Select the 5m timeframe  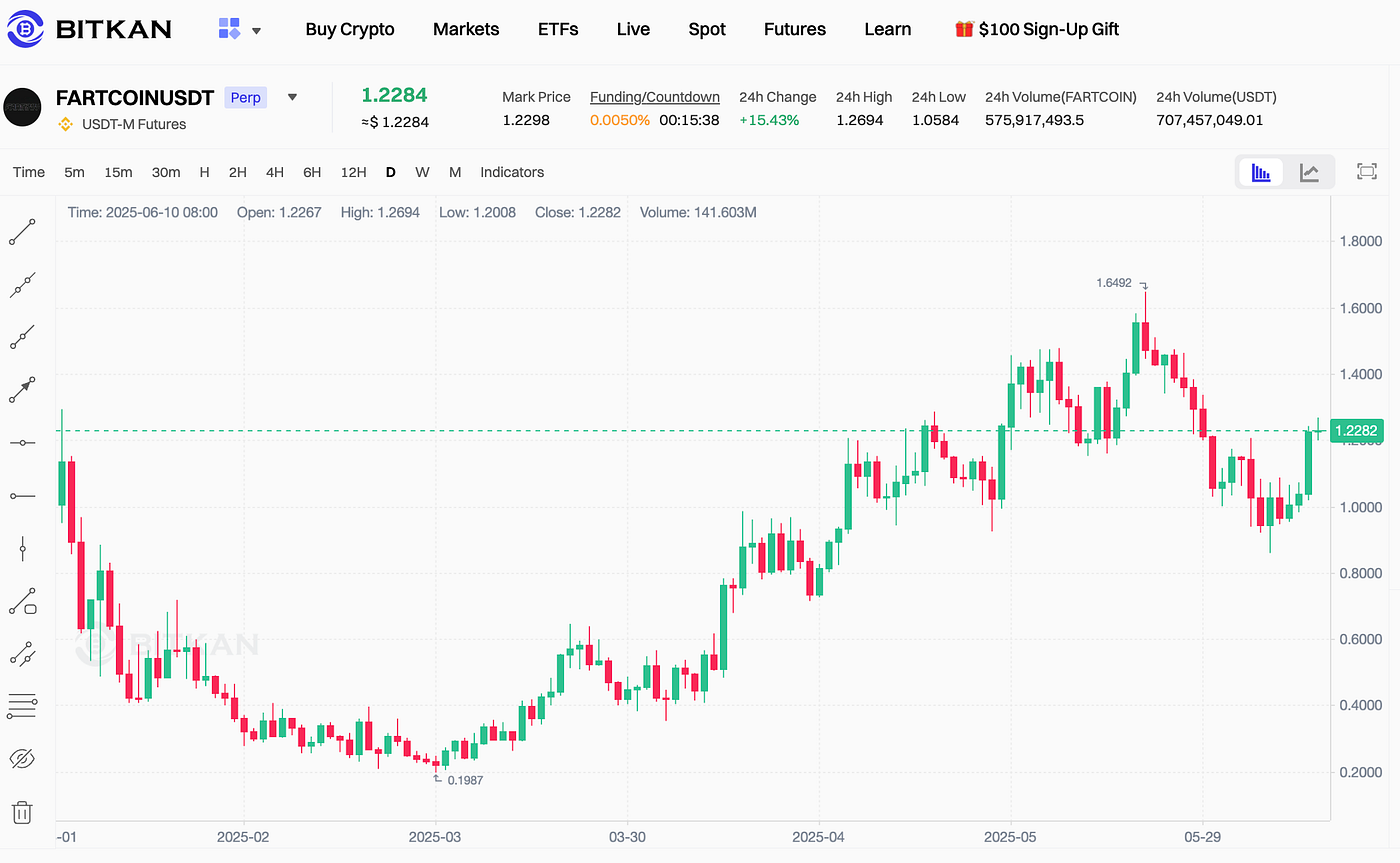point(74,172)
